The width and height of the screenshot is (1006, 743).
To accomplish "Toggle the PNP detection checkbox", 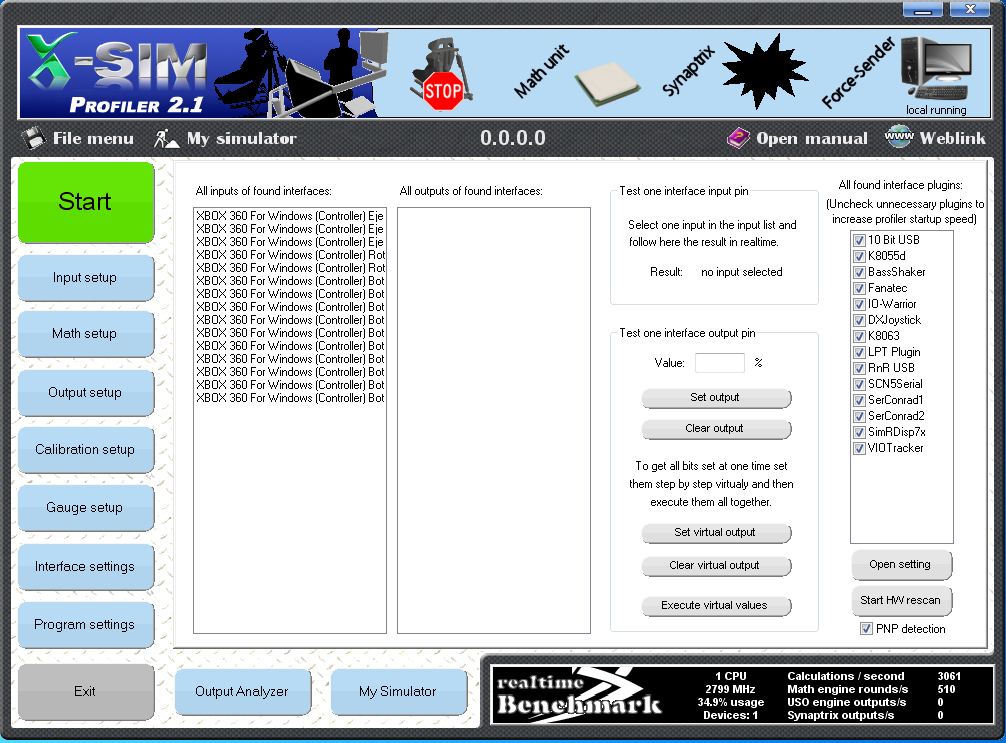I will click(x=866, y=629).
